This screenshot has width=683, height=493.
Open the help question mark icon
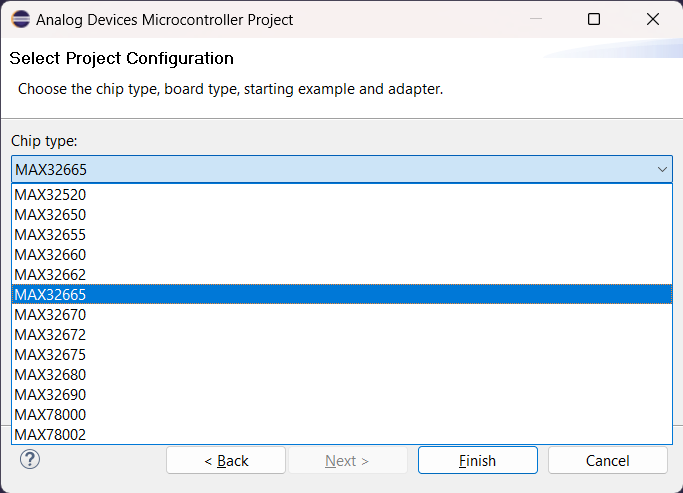coord(30,459)
